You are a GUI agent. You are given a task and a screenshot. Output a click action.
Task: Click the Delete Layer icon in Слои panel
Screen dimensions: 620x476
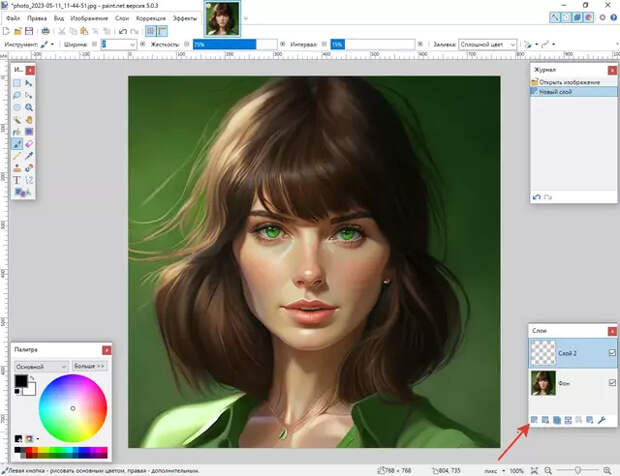click(545, 420)
